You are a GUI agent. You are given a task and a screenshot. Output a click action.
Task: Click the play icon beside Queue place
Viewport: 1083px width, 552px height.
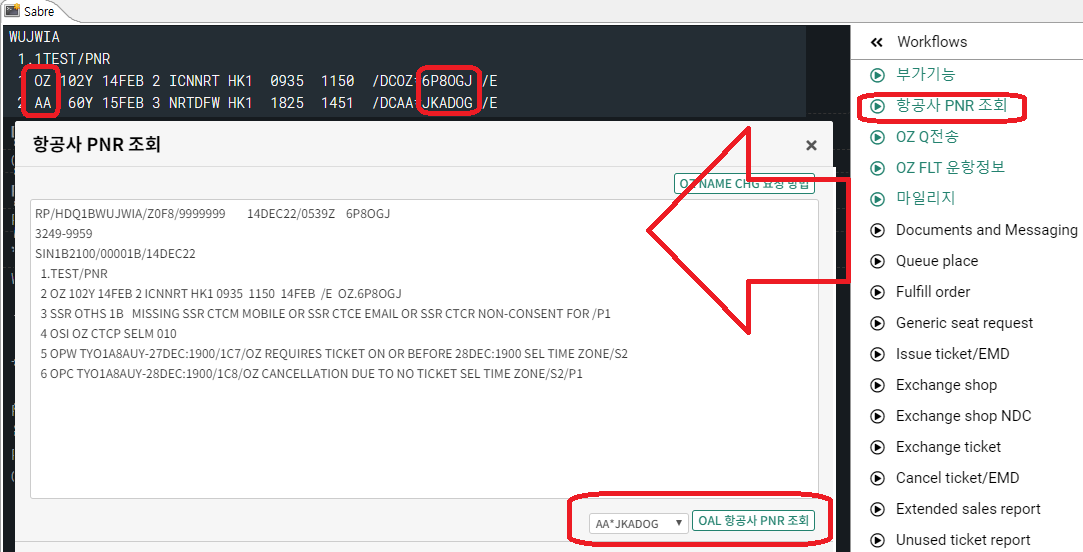(x=878, y=261)
